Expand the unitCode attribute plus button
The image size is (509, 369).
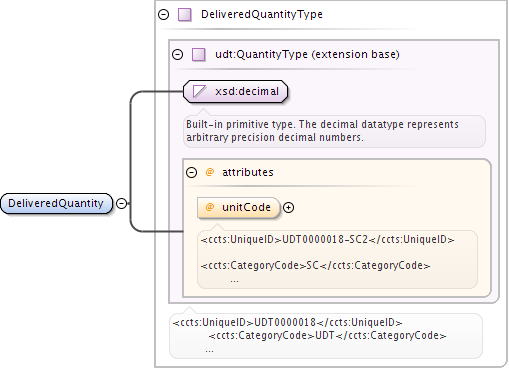pos(288,208)
